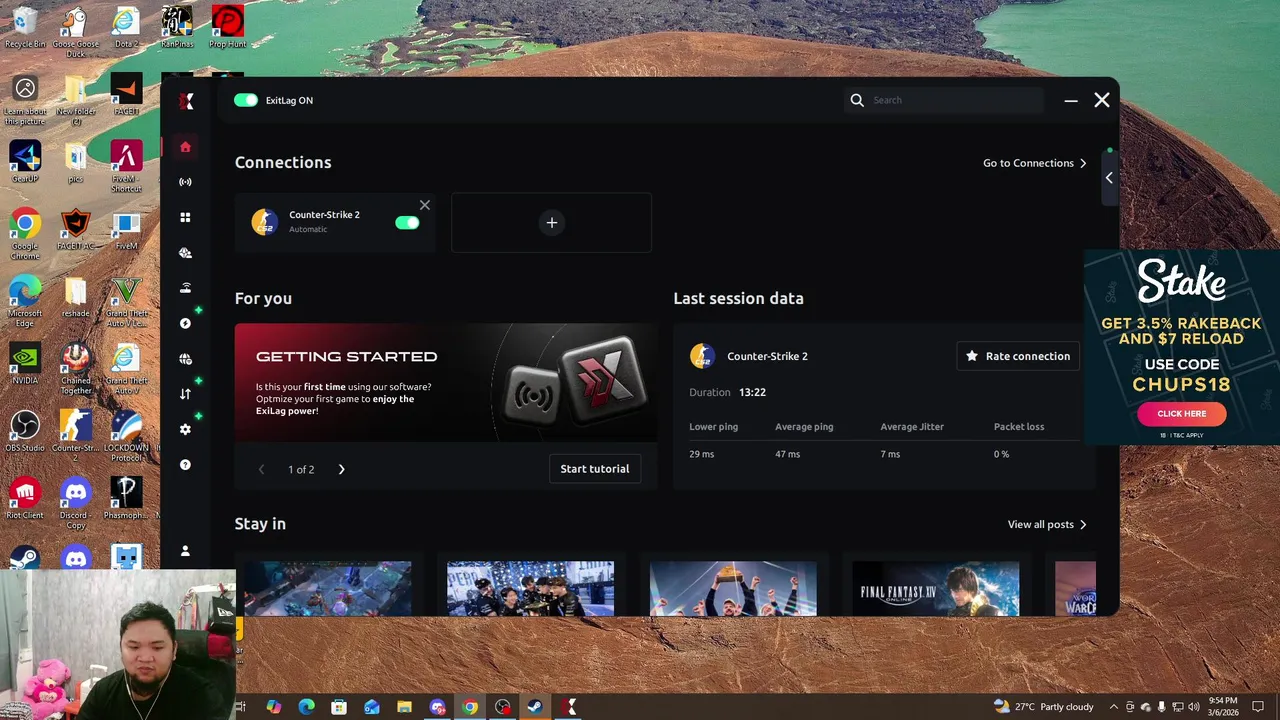Open ExitLag settings gear icon

click(x=185, y=429)
